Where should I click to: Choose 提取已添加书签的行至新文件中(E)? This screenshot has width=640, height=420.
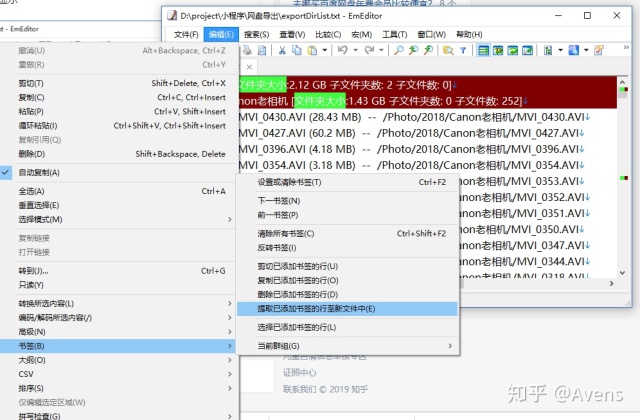tap(348, 309)
